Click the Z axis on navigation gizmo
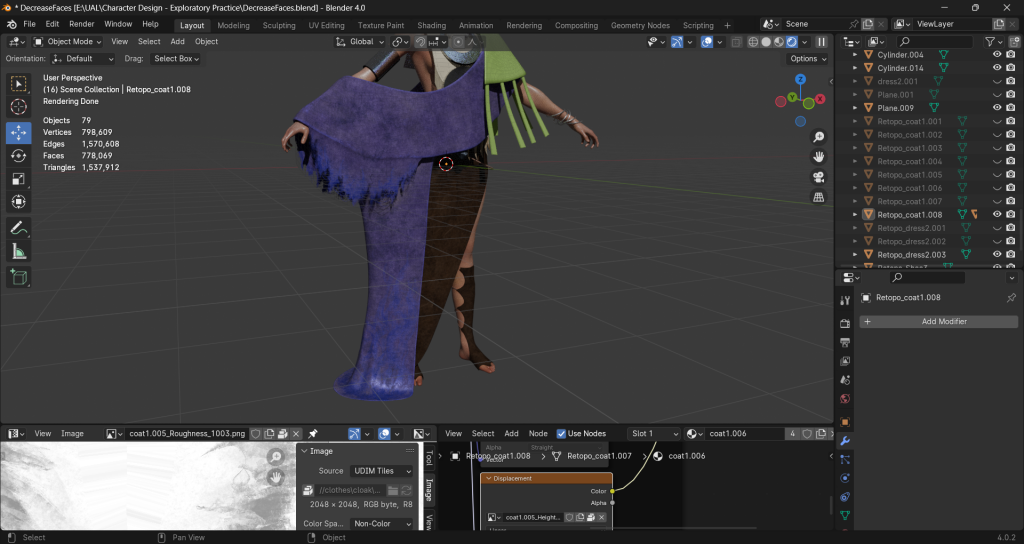The height and width of the screenshot is (544, 1024). point(800,79)
